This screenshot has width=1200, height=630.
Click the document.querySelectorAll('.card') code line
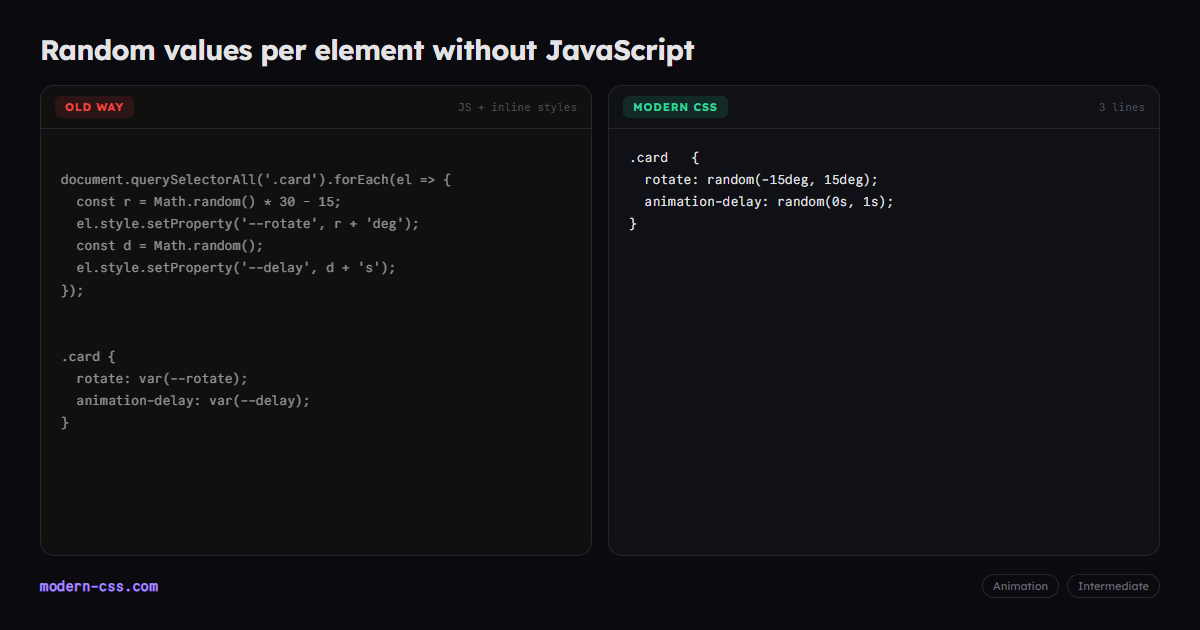click(x=257, y=180)
